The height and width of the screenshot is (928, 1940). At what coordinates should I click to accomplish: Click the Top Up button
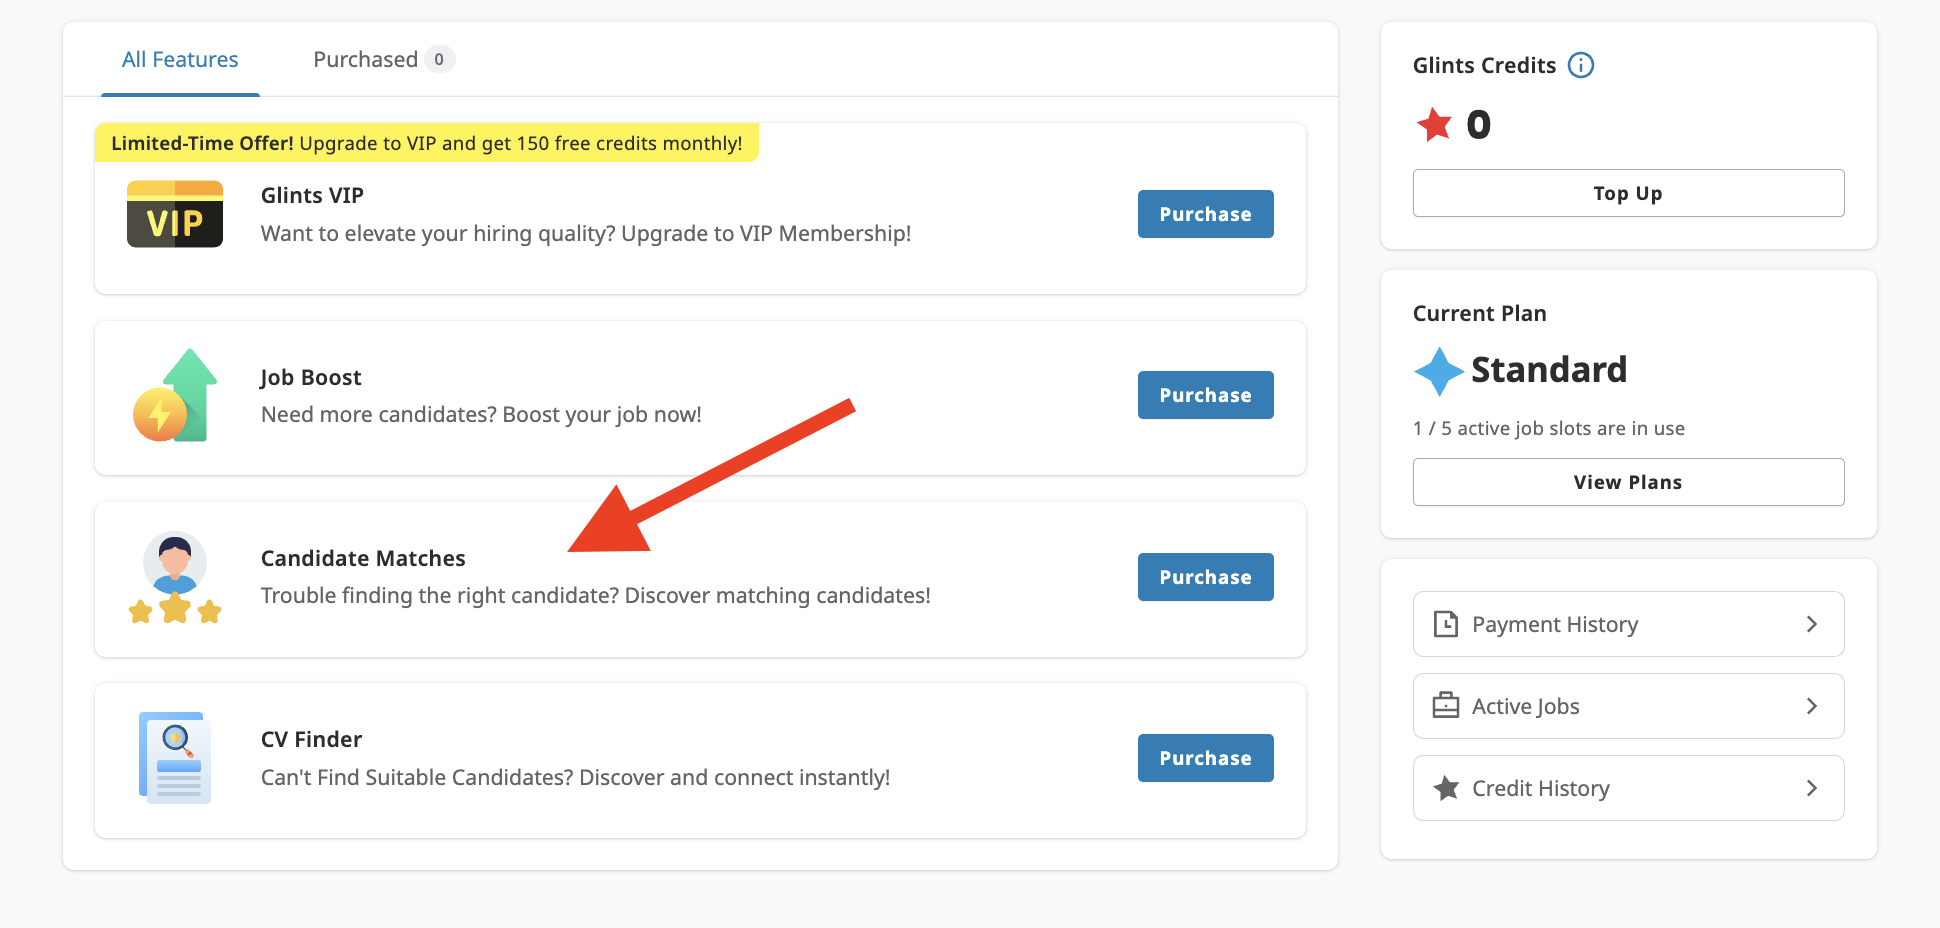point(1627,193)
